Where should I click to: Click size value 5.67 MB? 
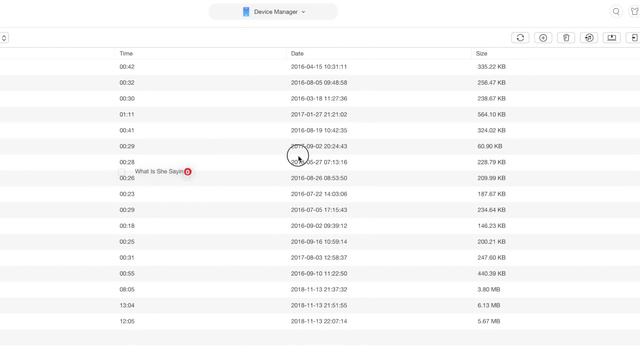pyautogui.click(x=489, y=321)
